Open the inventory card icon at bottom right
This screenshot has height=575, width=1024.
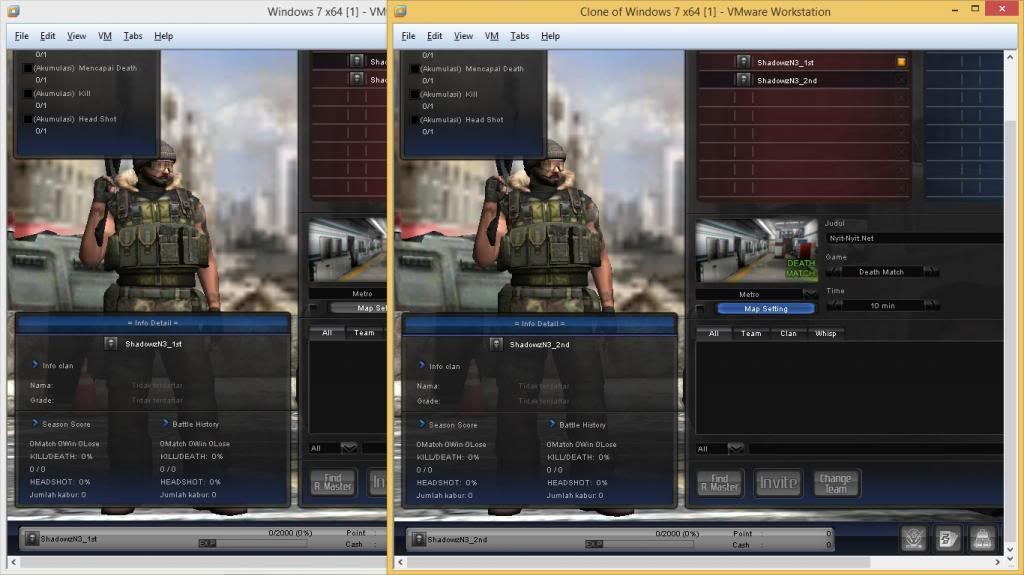(948, 539)
